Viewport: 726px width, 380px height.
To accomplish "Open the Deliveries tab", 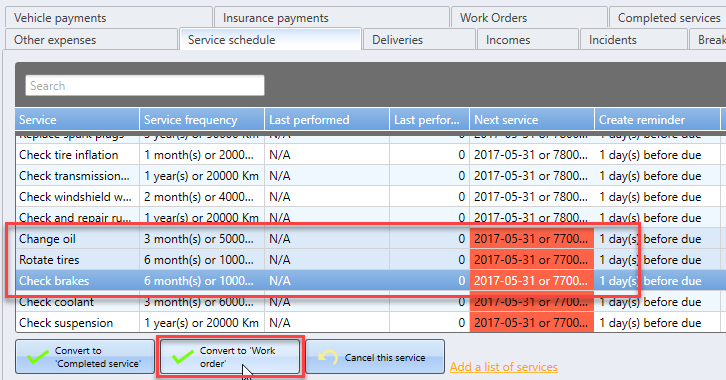I will (419, 39).
